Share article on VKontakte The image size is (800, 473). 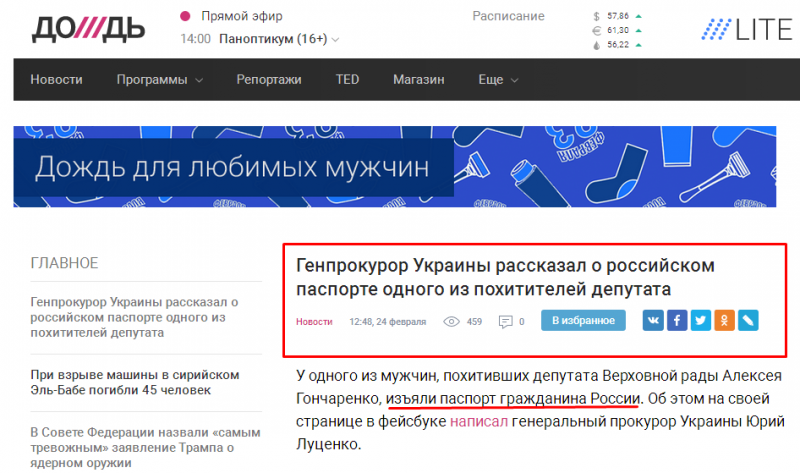[x=653, y=321]
